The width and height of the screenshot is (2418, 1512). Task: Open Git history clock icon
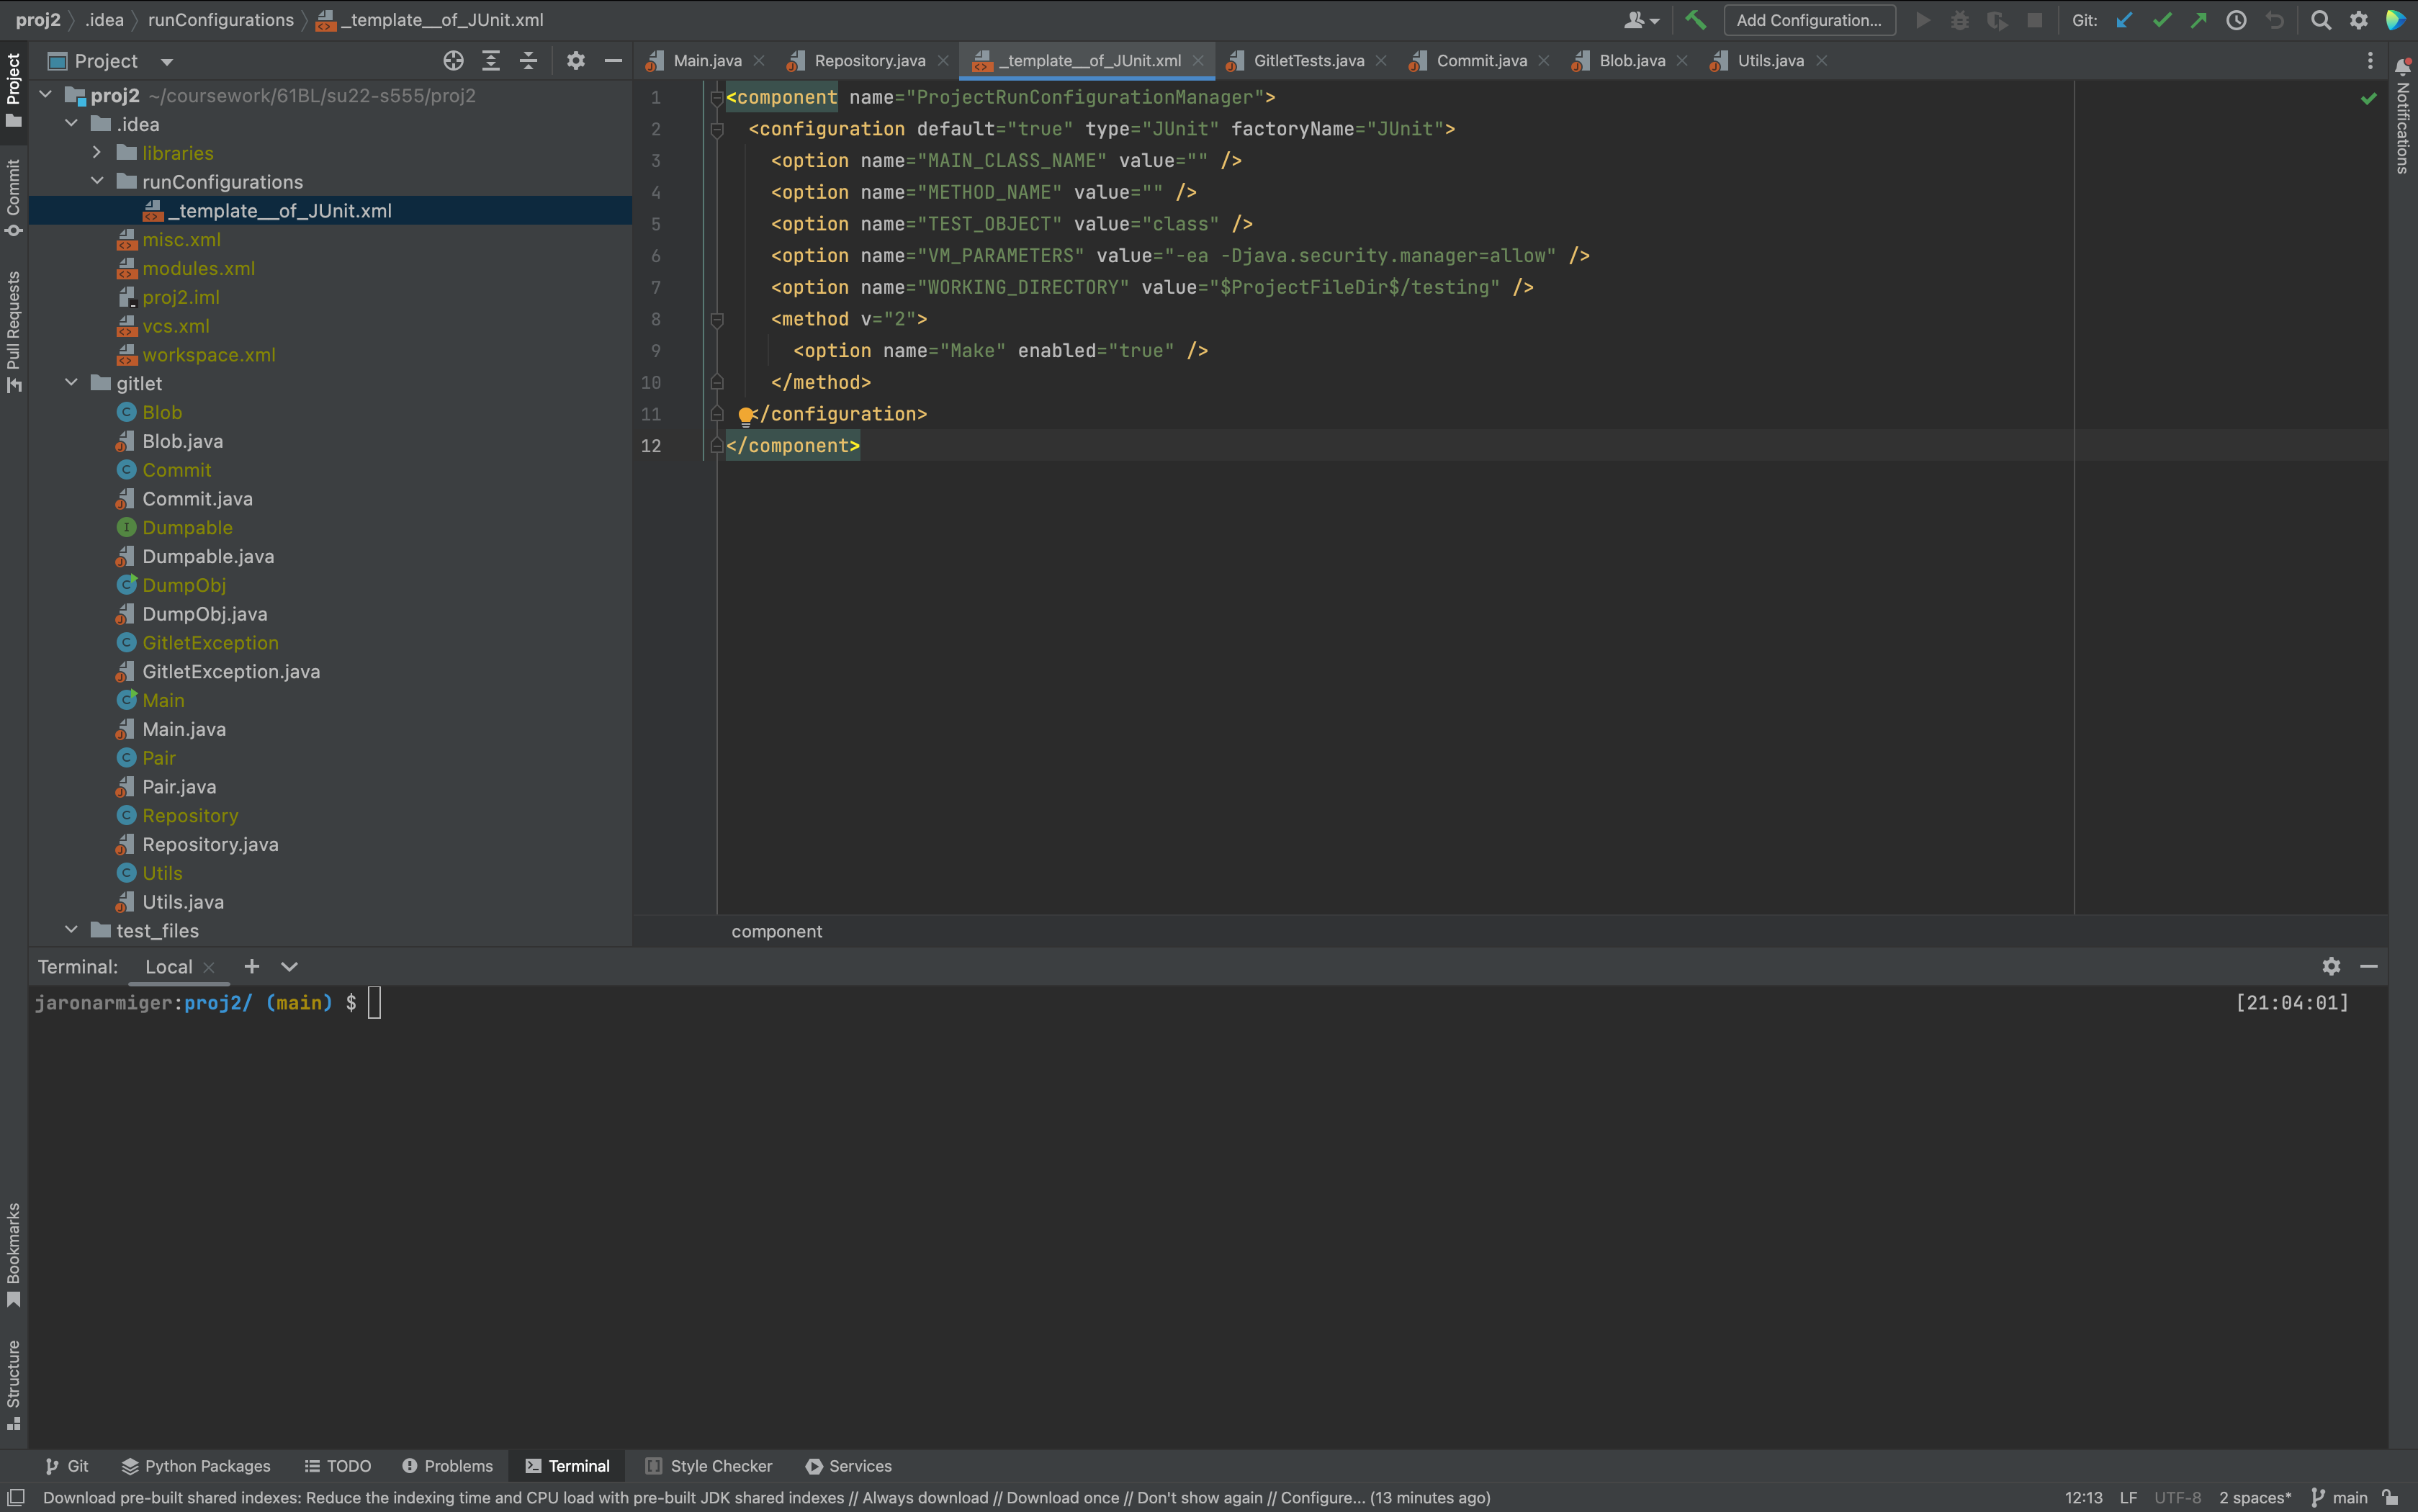2237,20
